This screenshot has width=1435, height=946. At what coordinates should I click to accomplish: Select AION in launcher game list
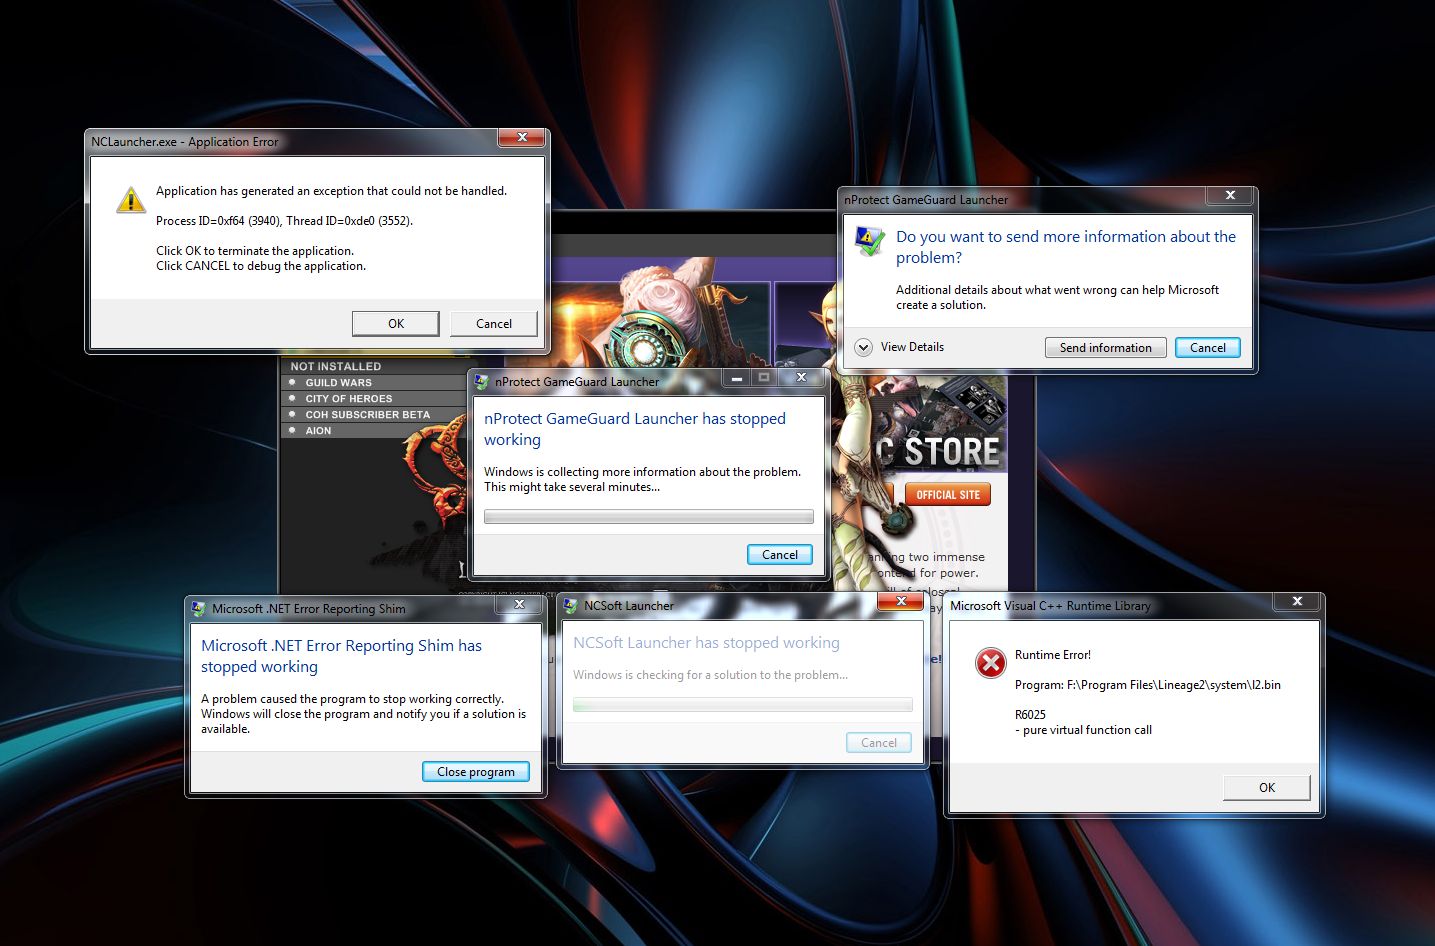(x=318, y=431)
